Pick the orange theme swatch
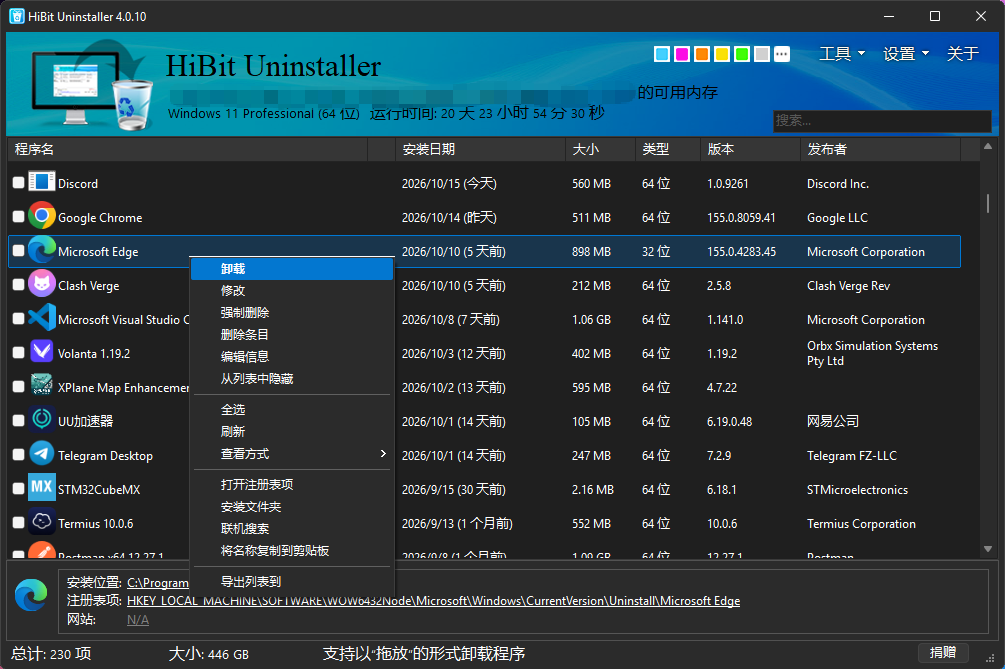This screenshot has height=669, width=1005. click(702, 54)
